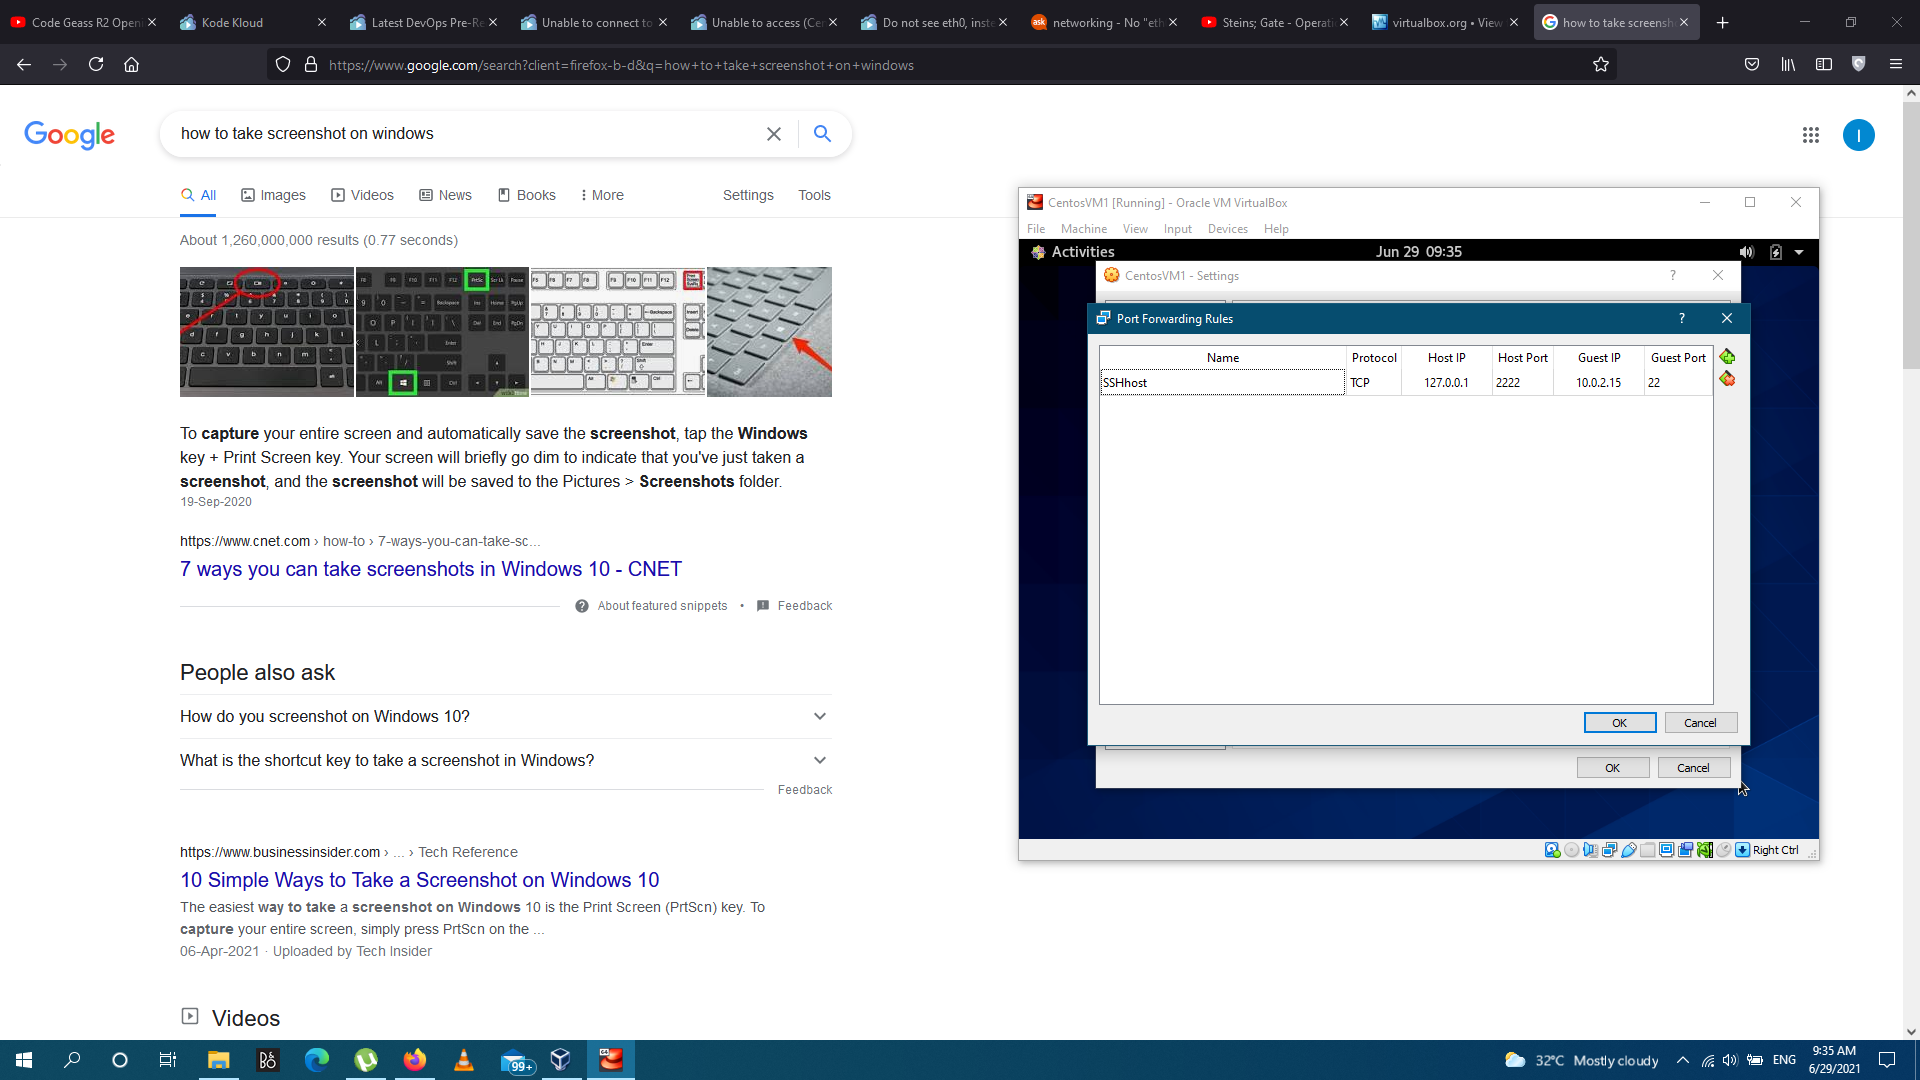This screenshot has height=1080, width=1920.
Task: Click green CPU execution indicator in VirtualBox status bar
Action: click(x=1704, y=850)
